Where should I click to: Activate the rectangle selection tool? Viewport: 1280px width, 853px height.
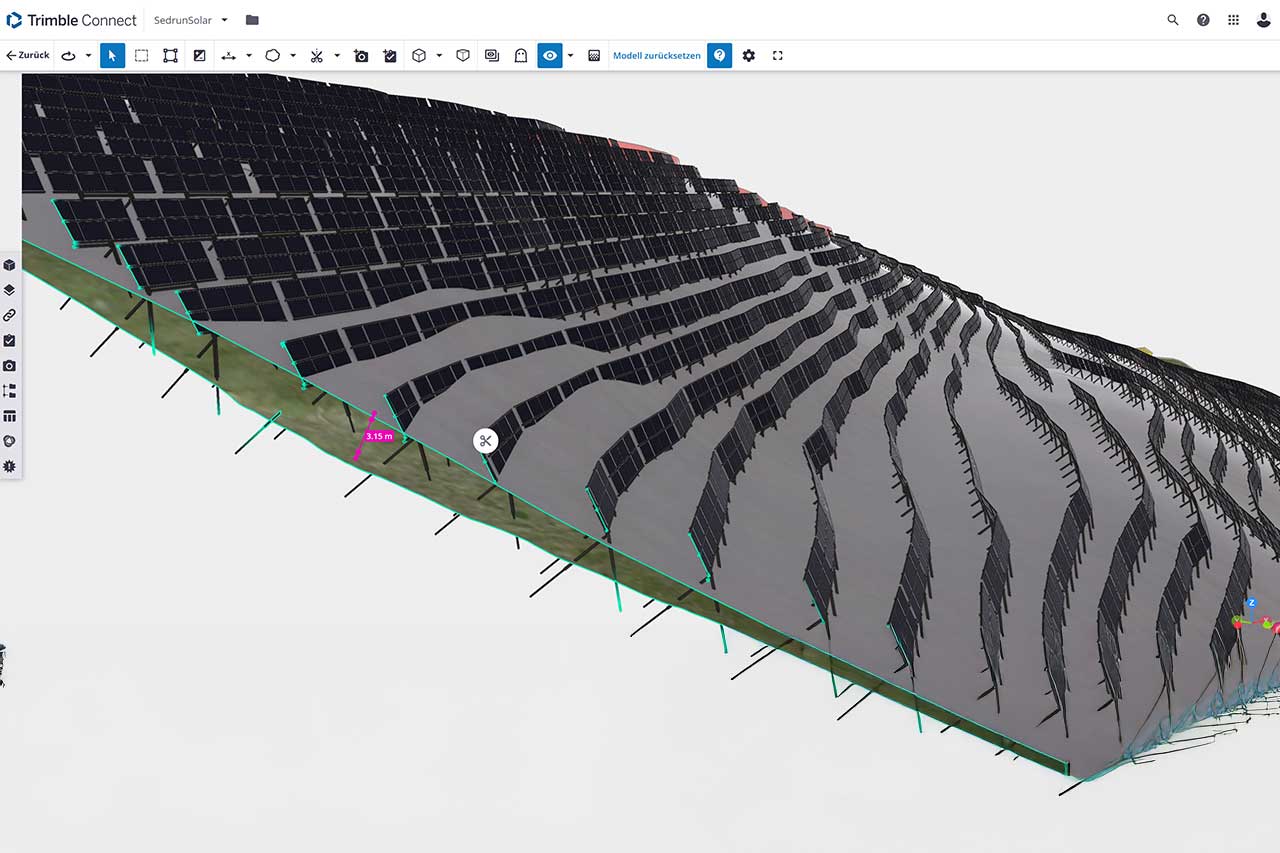pos(141,56)
